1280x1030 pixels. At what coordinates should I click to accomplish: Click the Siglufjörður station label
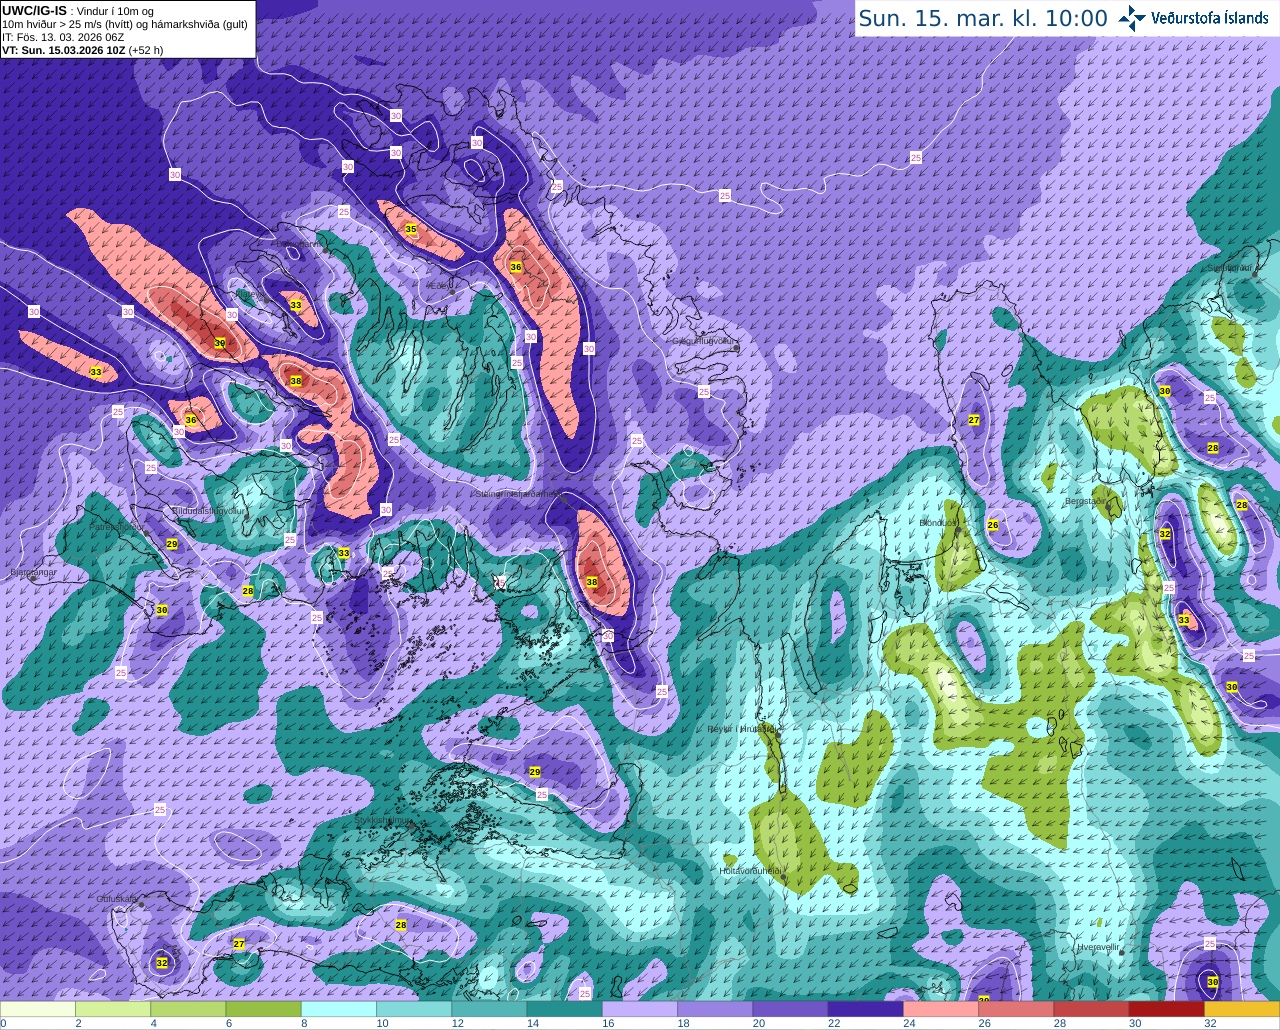pos(1231,268)
